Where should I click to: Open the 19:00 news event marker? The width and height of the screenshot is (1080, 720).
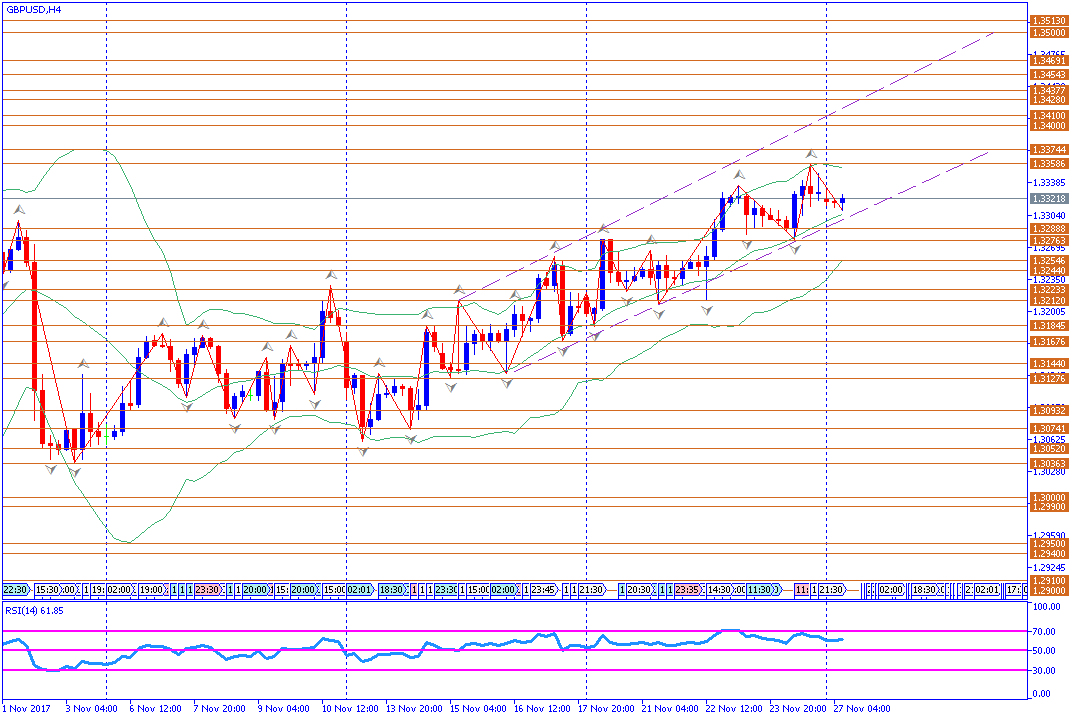(x=152, y=590)
